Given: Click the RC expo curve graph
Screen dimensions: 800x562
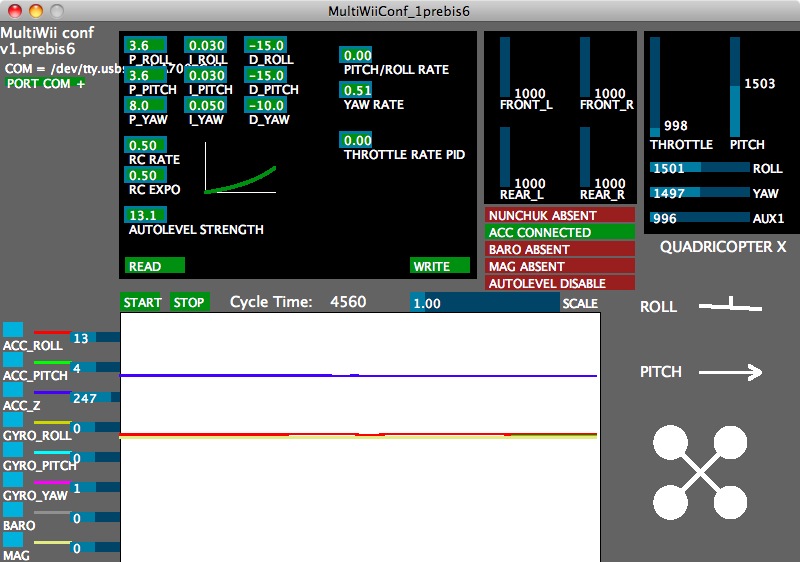Looking at the screenshot, I should point(240,168).
